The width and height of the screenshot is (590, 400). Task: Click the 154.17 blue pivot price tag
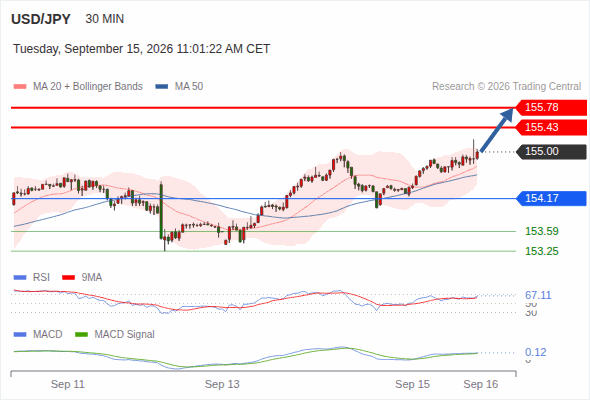[x=552, y=198]
